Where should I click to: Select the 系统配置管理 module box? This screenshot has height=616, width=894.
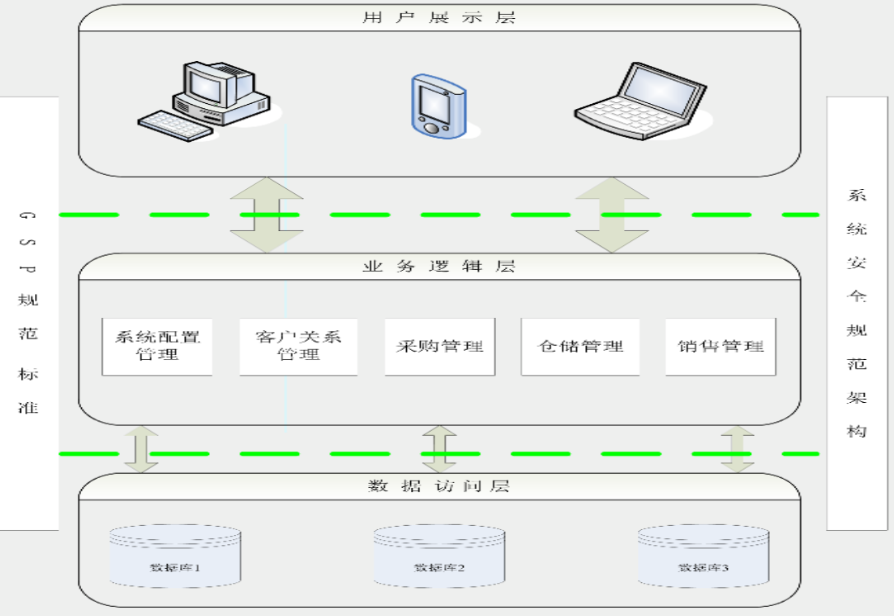(x=157, y=347)
